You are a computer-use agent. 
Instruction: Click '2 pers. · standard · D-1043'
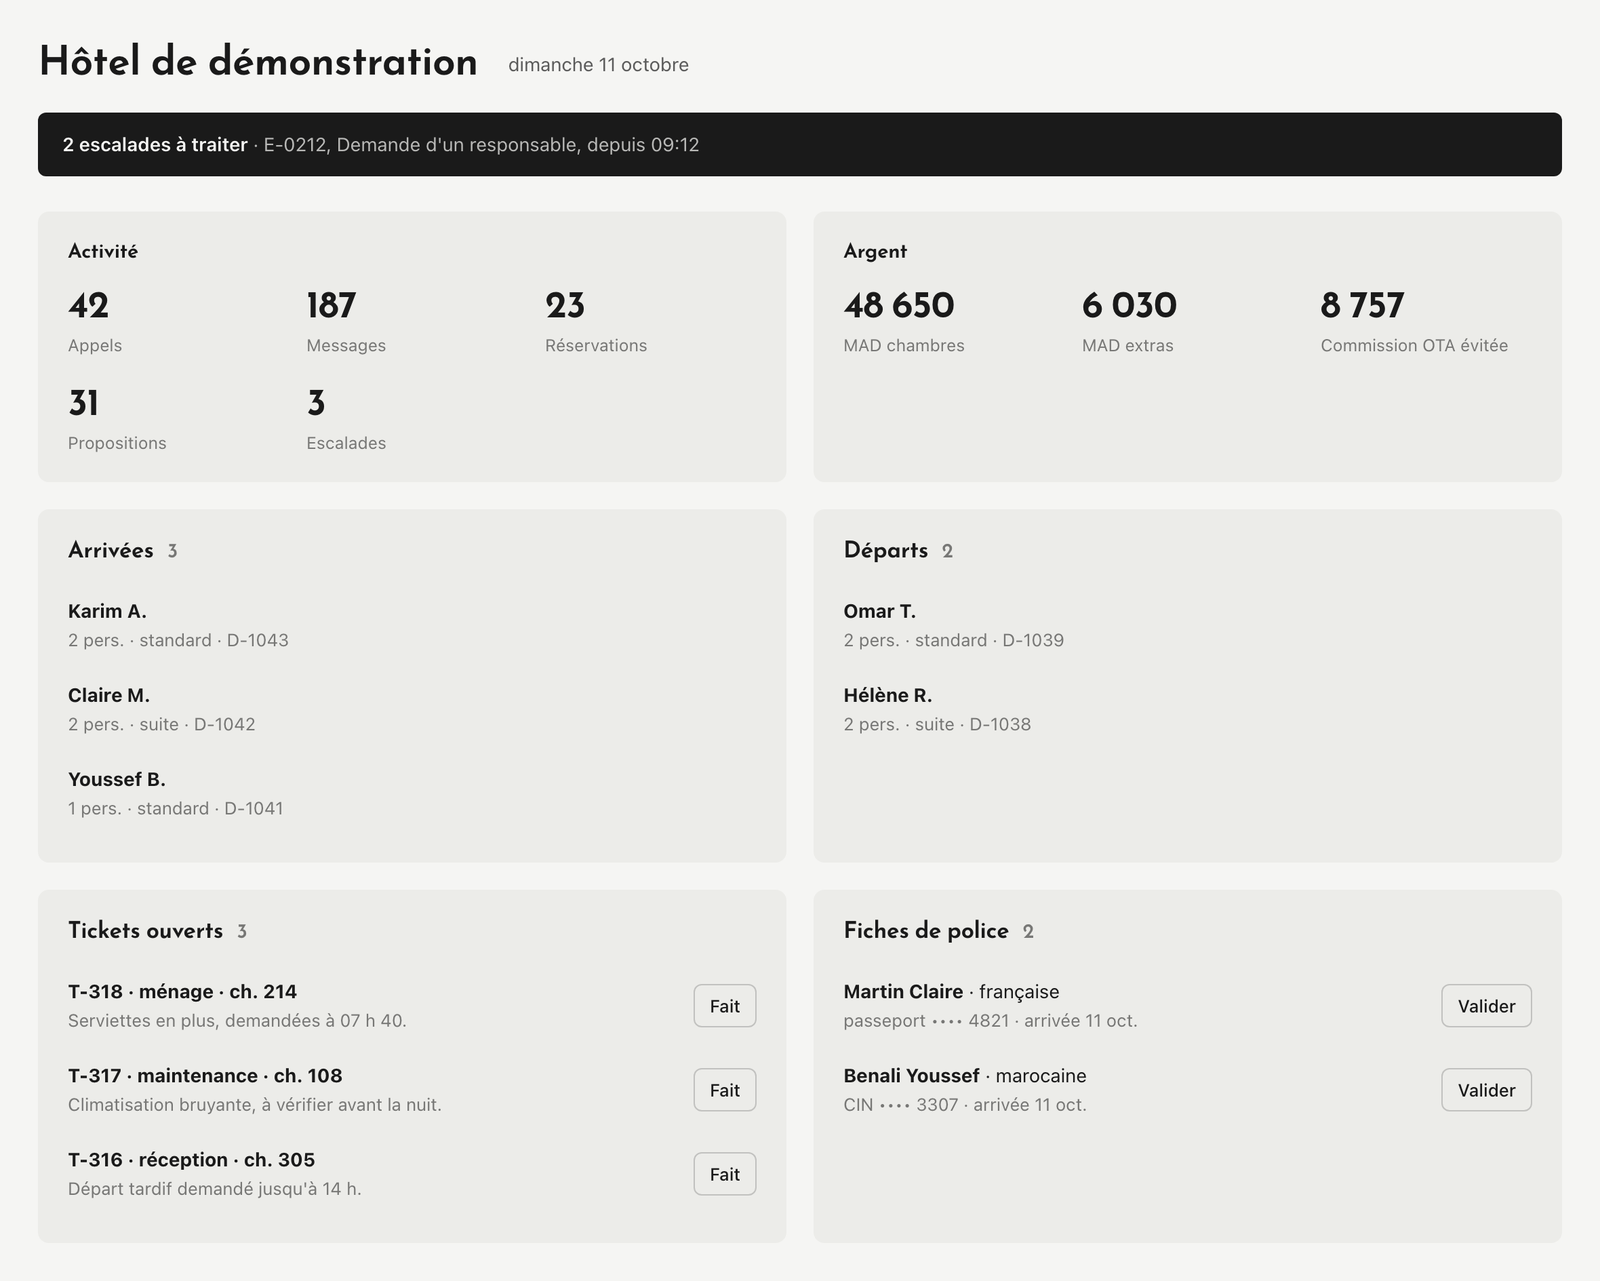178,640
